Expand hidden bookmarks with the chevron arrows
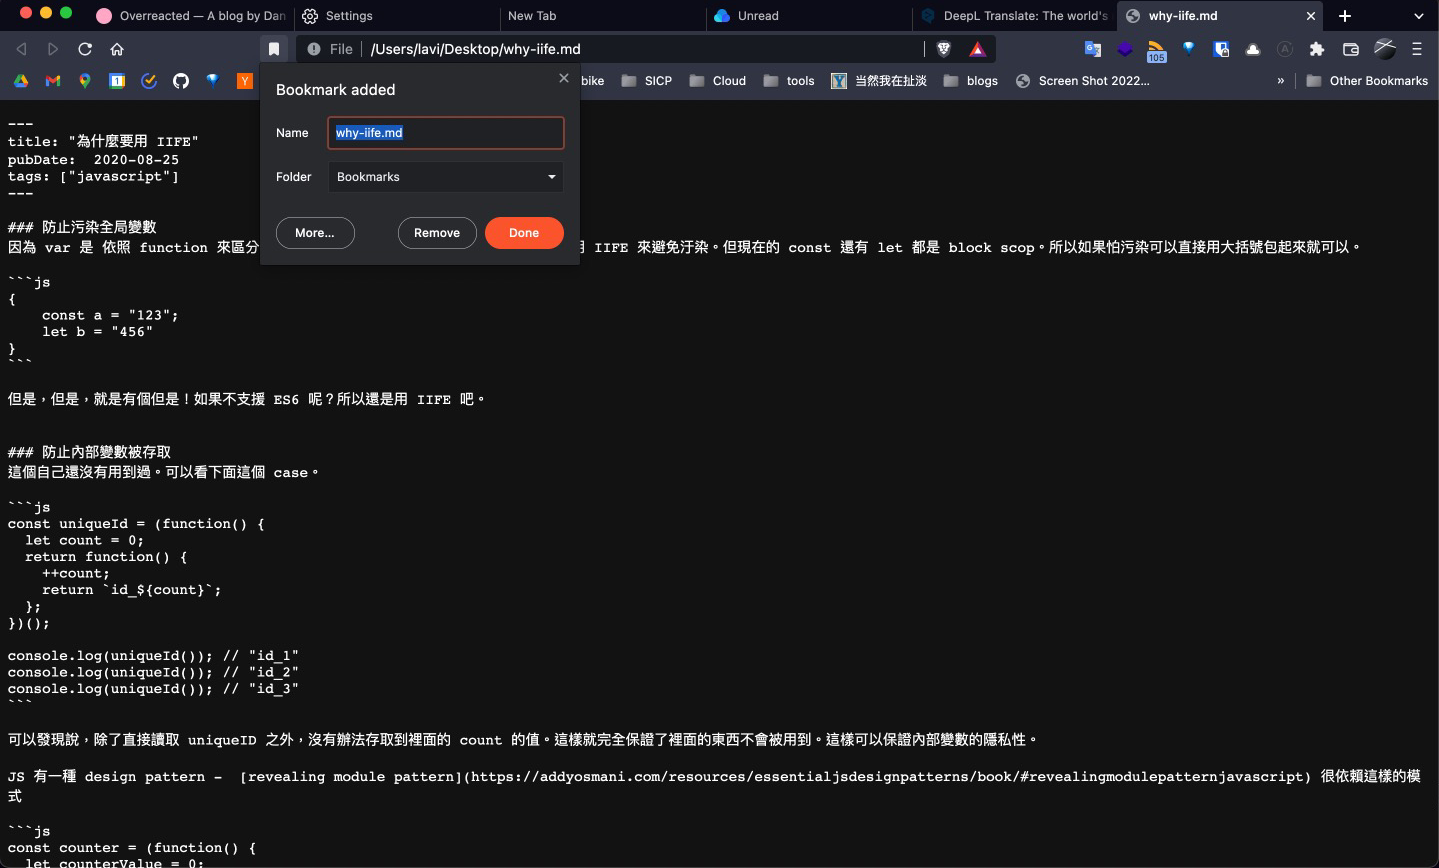The height and width of the screenshot is (868, 1439). [x=1281, y=81]
